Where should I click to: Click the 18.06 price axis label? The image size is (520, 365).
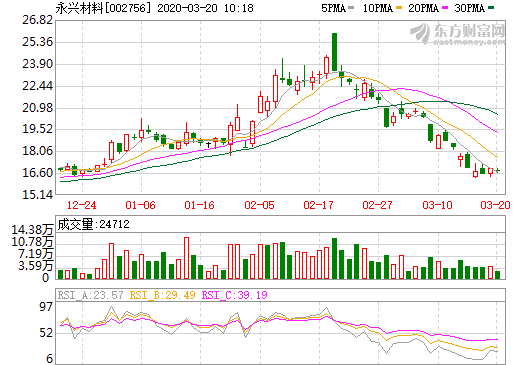click(38, 151)
